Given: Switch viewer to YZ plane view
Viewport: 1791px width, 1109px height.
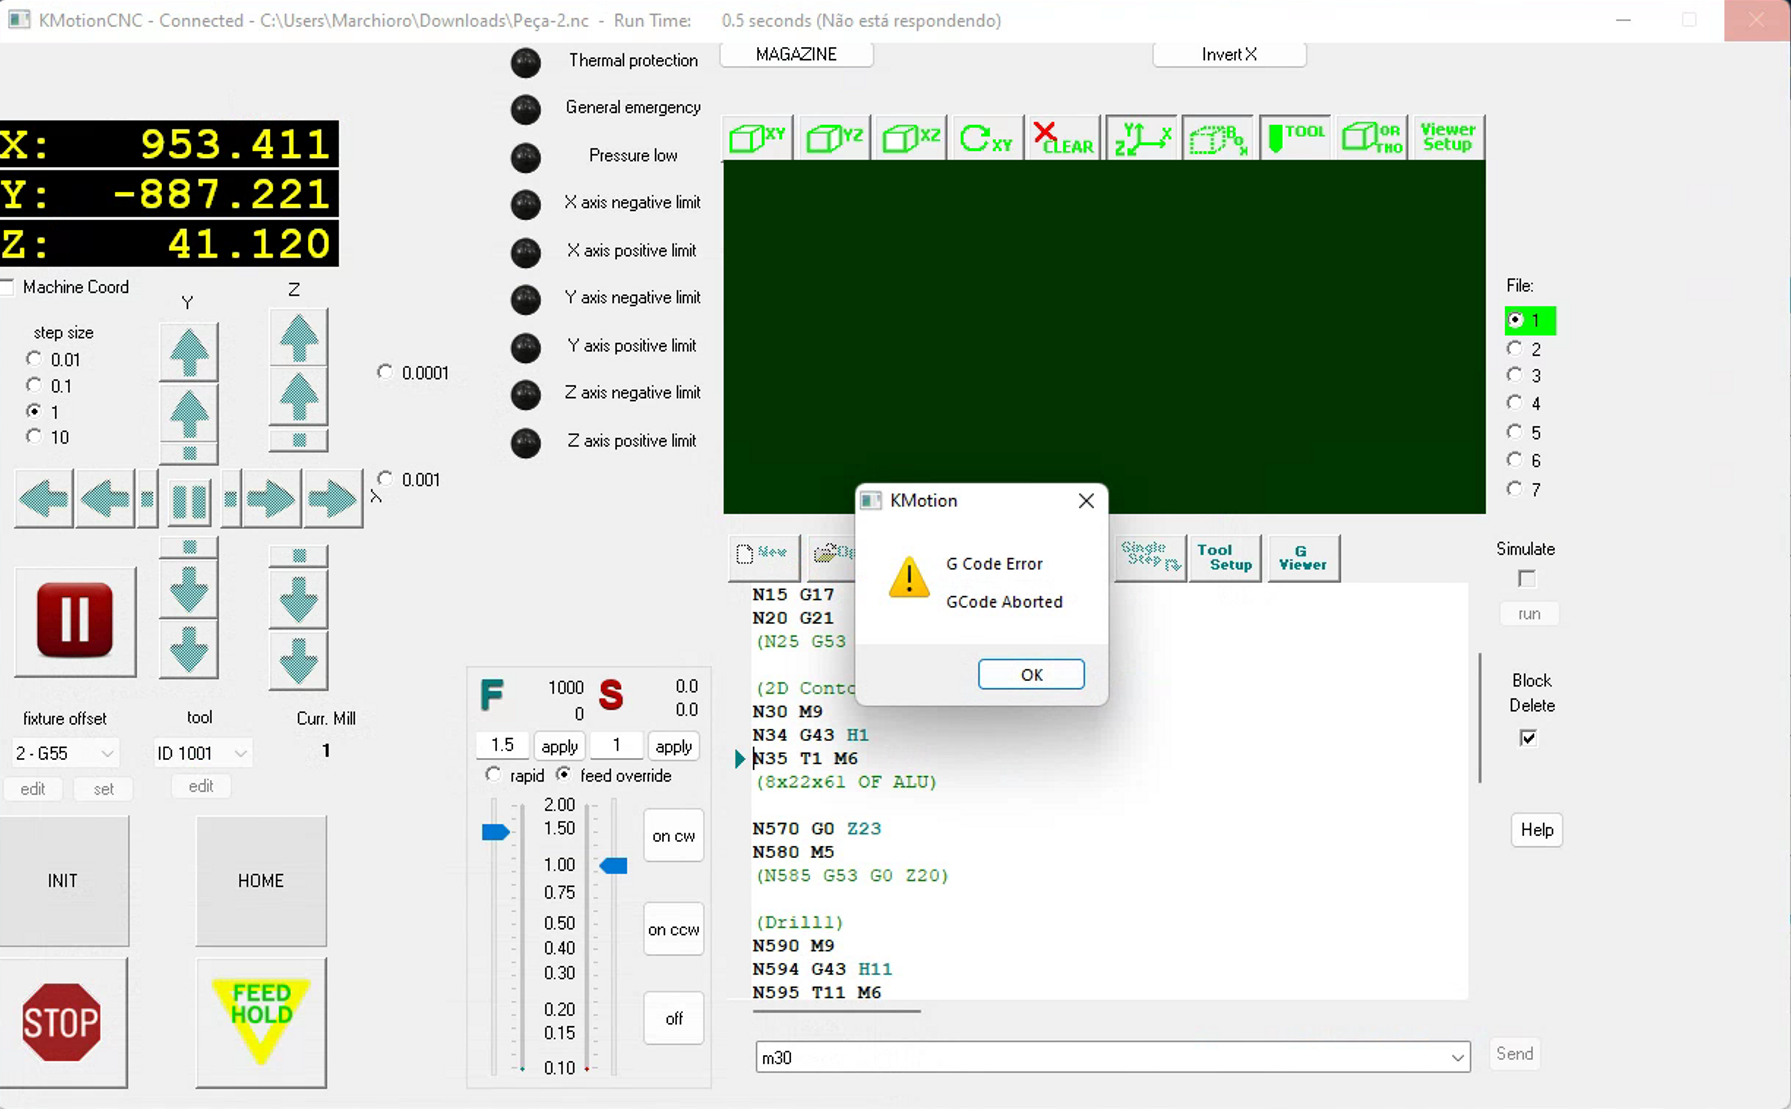Looking at the screenshot, I should pos(834,138).
